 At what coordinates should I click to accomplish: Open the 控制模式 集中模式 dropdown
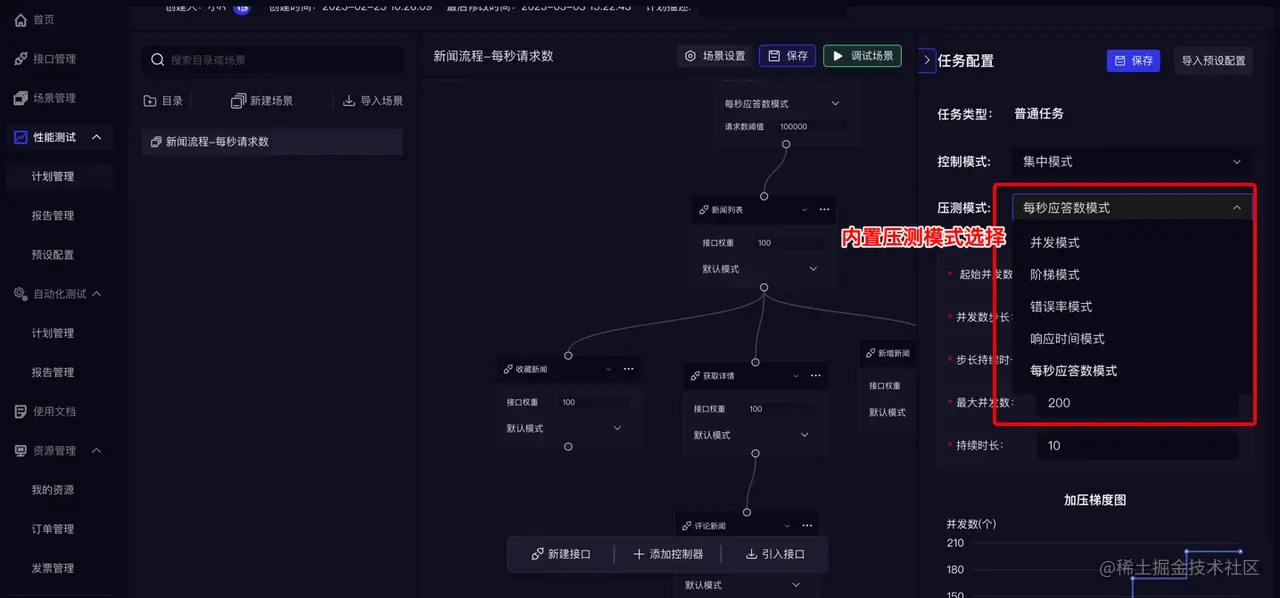click(1132, 161)
